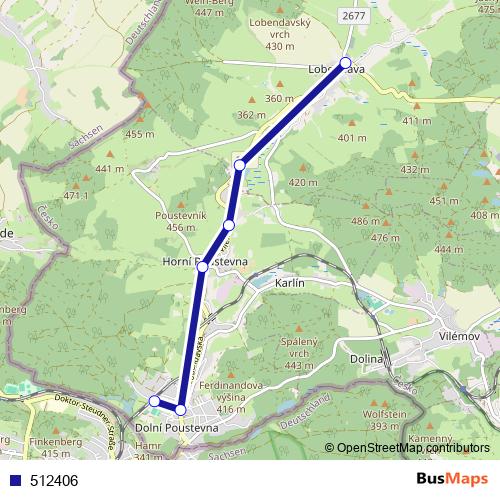The image size is (500, 500).
Task: Select the 512406 route label
Action: pyautogui.click(x=54, y=481)
